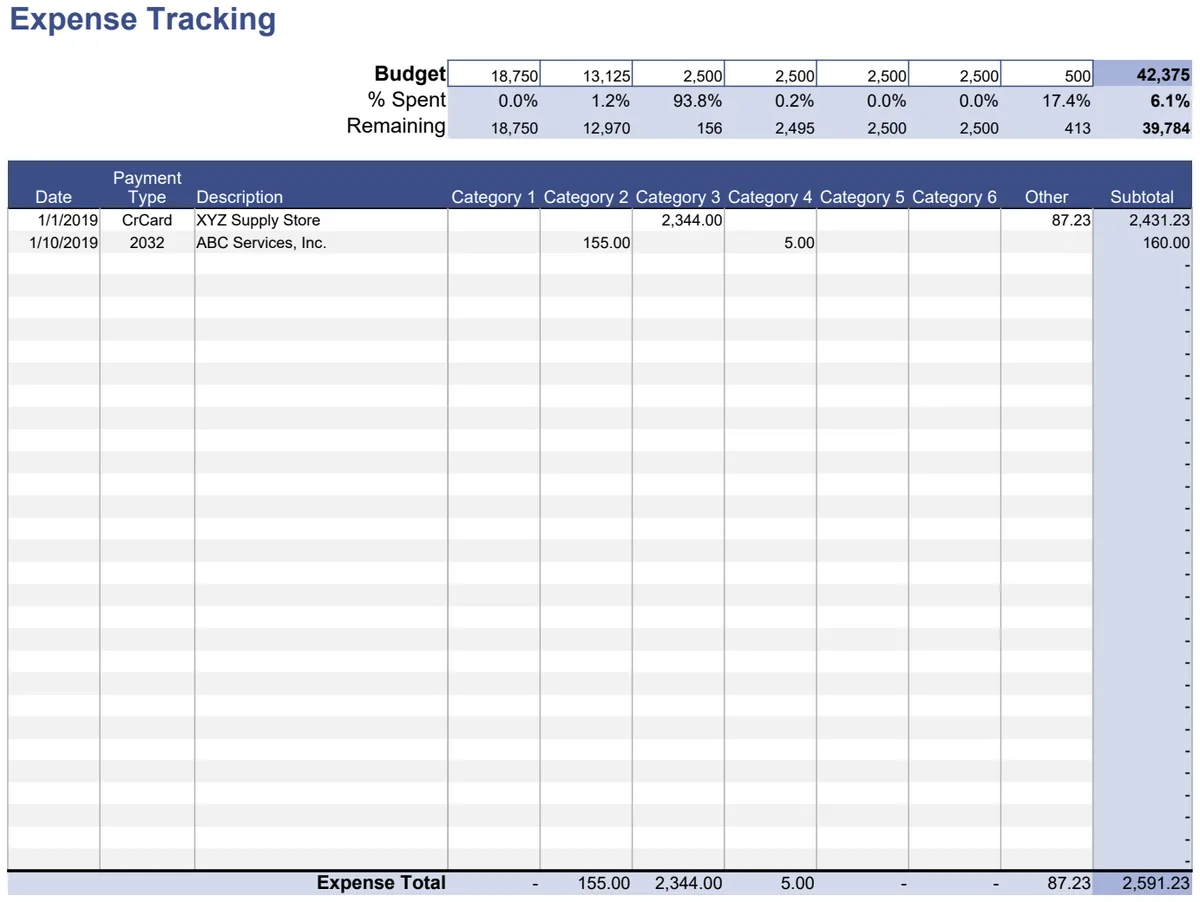The width and height of the screenshot is (1200, 902).
Task: Select the 93.8% spent cell
Action: pos(679,101)
